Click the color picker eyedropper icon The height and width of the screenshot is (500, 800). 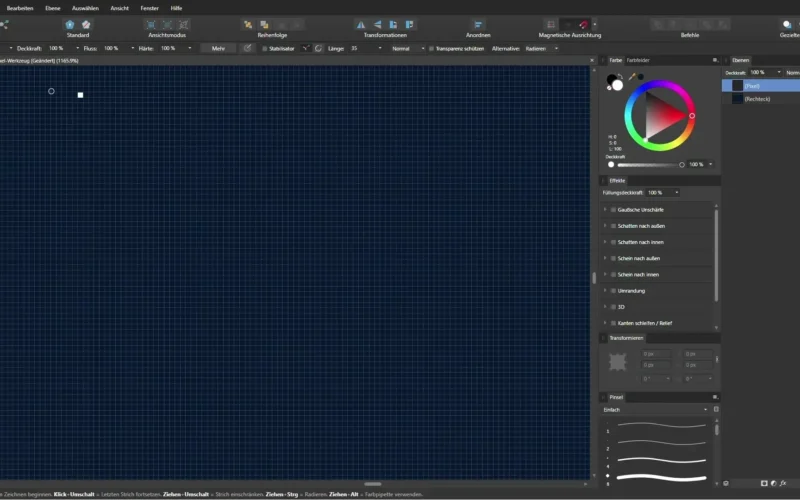coord(632,75)
